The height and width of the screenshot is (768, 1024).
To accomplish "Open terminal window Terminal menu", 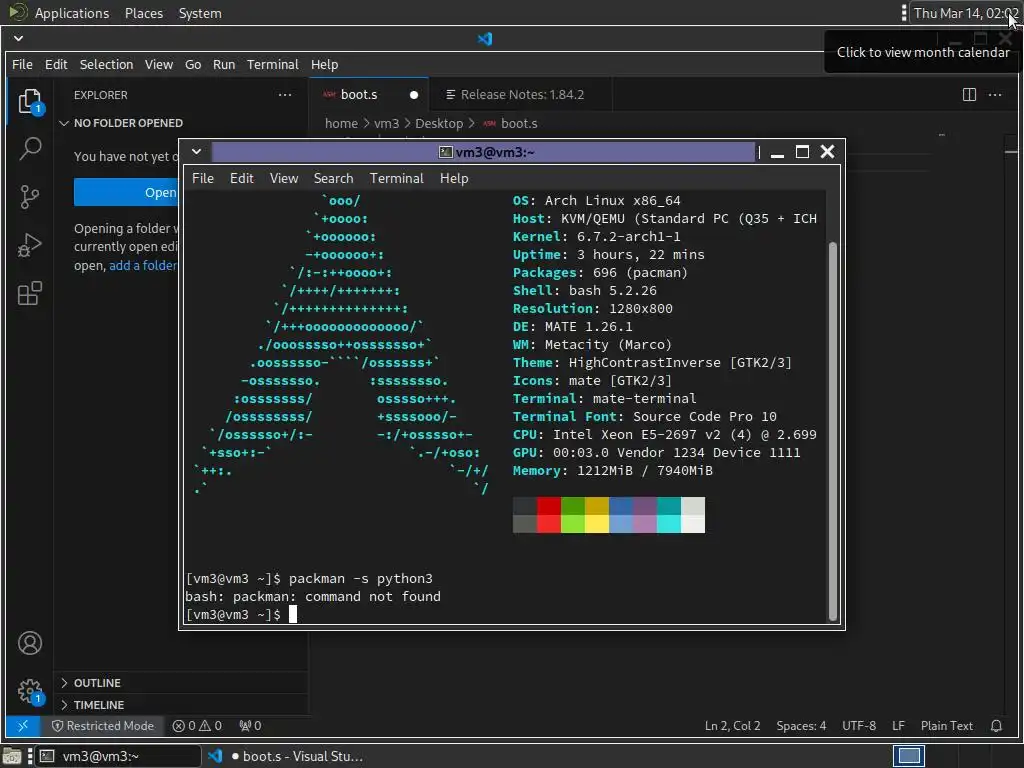I will 396,178.
